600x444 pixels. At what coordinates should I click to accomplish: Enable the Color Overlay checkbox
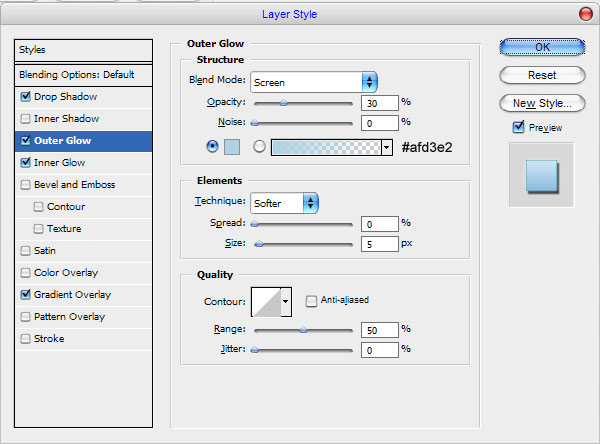(x=26, y=273)
